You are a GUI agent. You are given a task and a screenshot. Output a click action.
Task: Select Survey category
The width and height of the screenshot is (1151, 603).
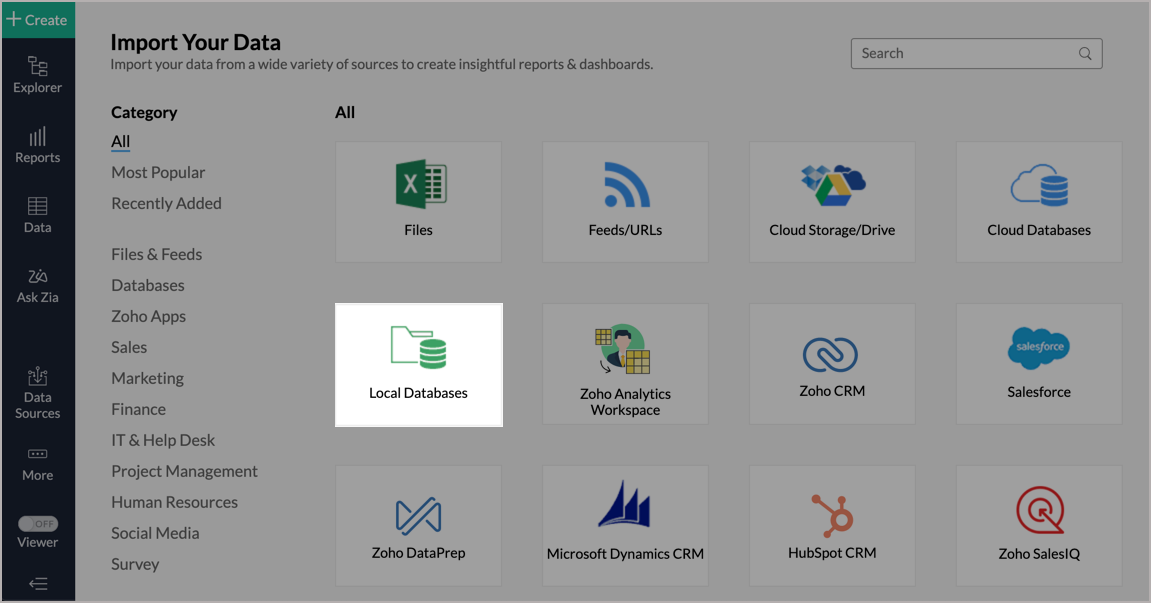pyautogui.click(x=135, y=564)
